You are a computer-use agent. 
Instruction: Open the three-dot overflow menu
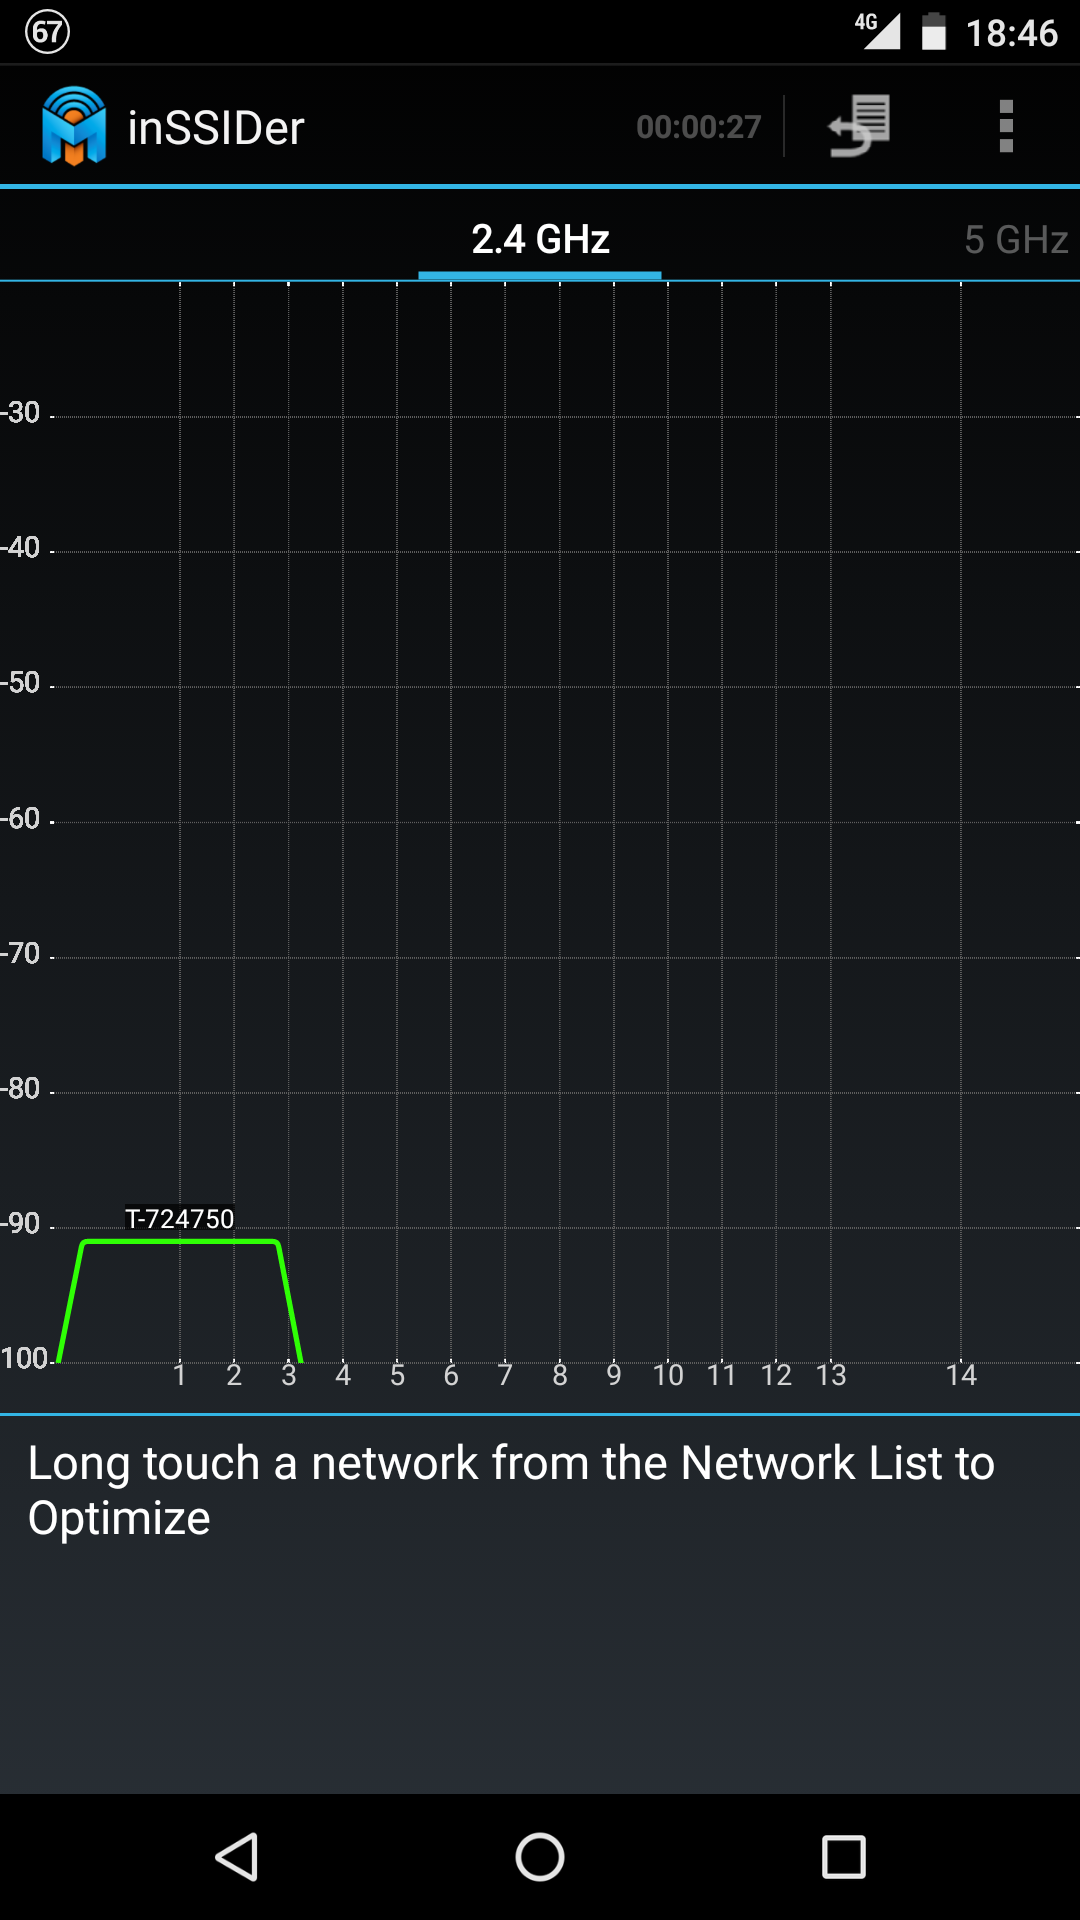click(x=1006, y=126)
